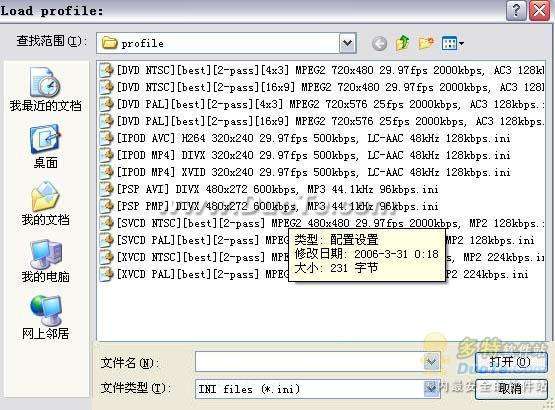Select the PSP AVI DIVX 480x272 profile
Image resolution: width=555 pixels, height=410 pixels.
point(269,189)
